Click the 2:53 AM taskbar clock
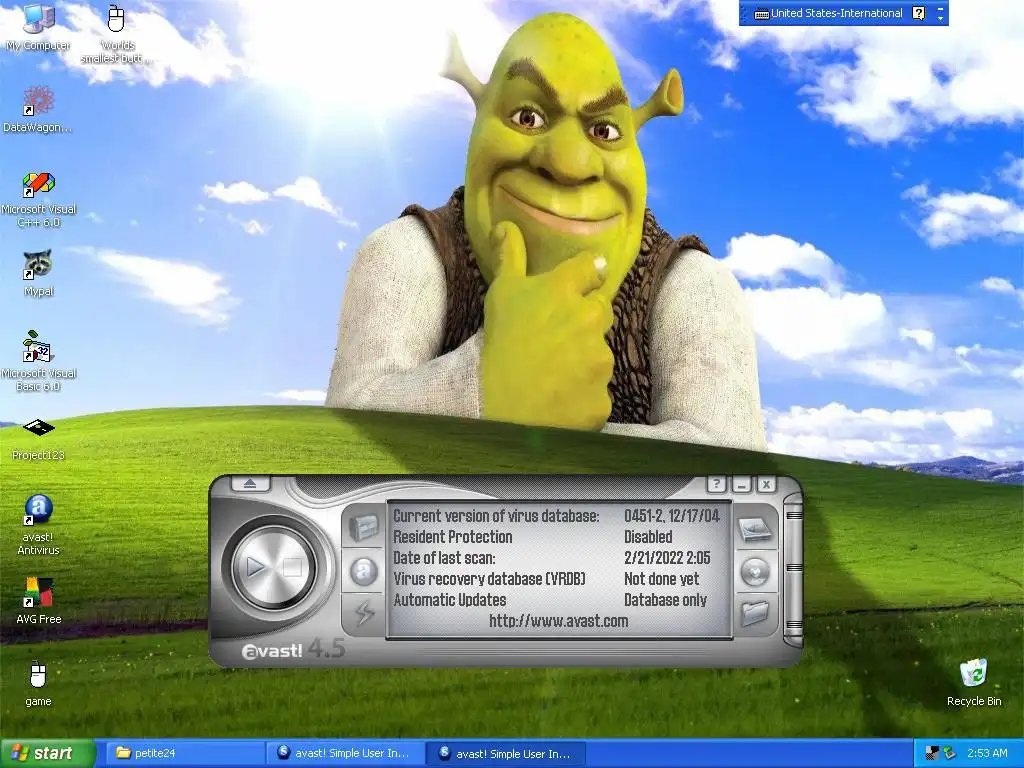Screen dimensions: 1024x768 click(x=987, y=753)
